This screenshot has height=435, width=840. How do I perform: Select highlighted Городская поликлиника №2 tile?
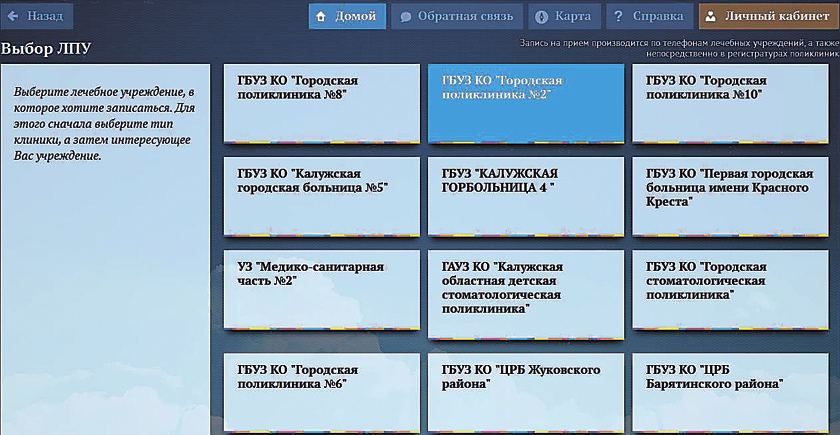[x=525, y=103]
